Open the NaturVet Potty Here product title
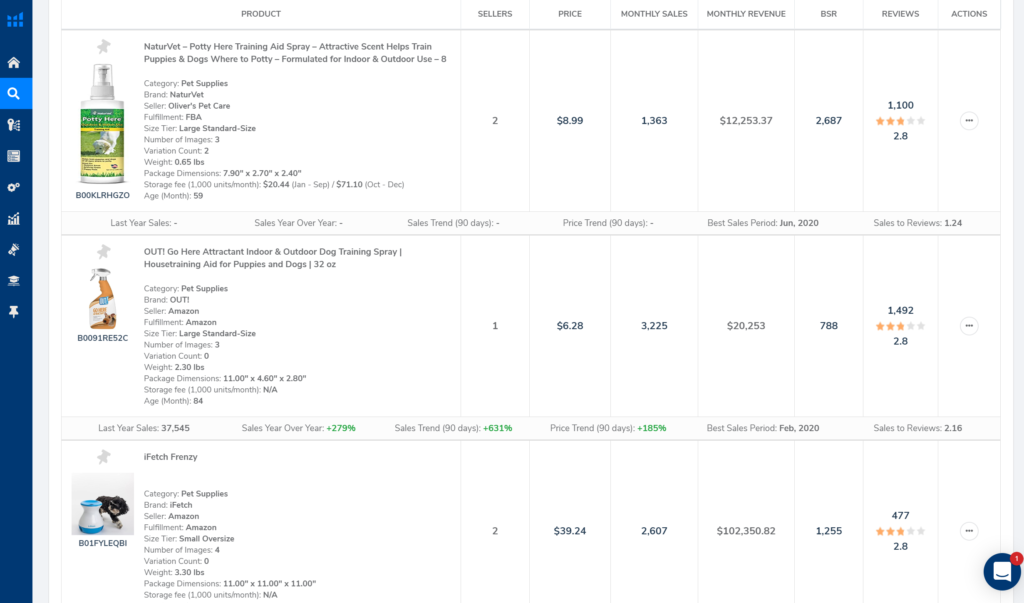The image size is (1024, 603). tap(294, 52)
